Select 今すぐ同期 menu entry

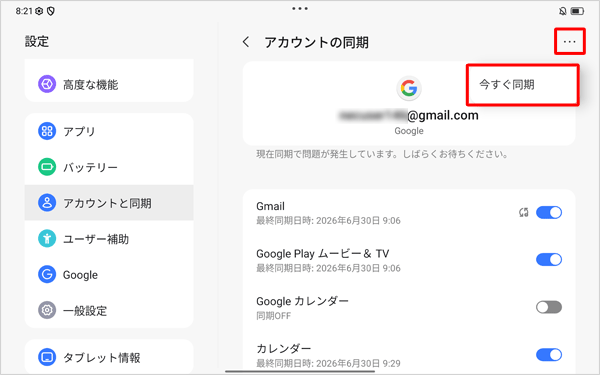[x=522, y=85]
